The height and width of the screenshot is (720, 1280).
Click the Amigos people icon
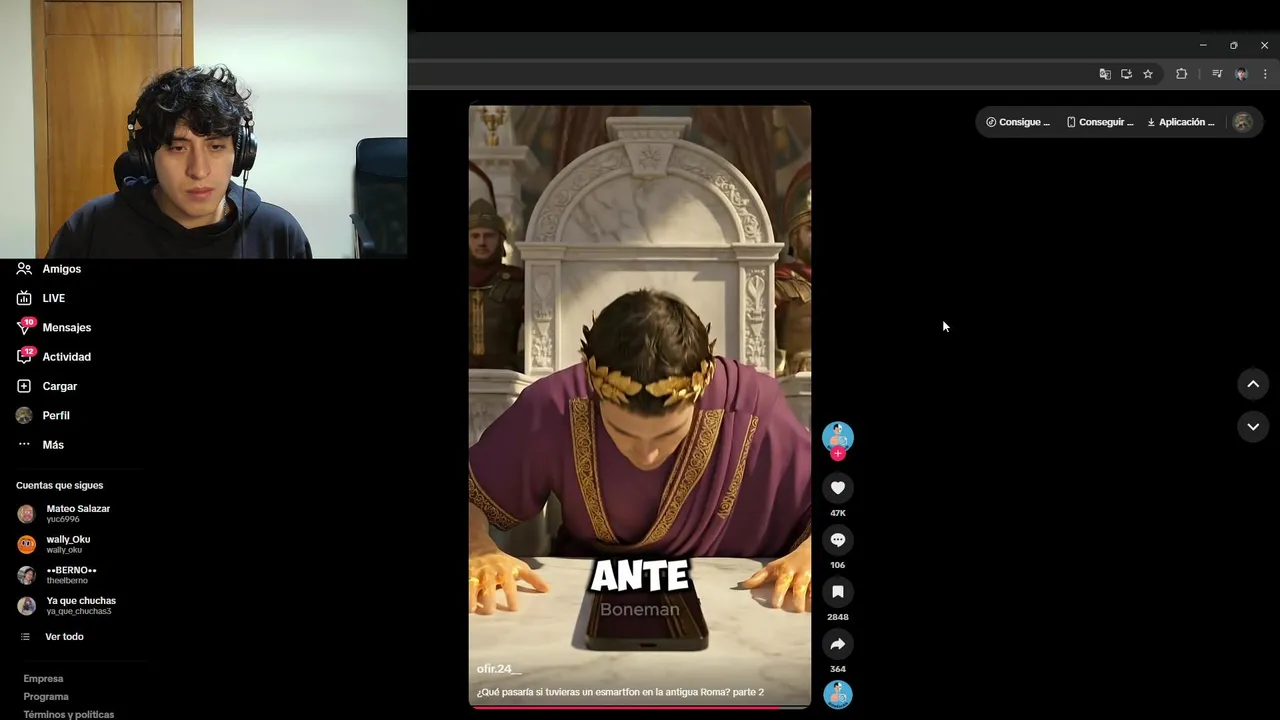pyautogui.click(x=24, y=269)
